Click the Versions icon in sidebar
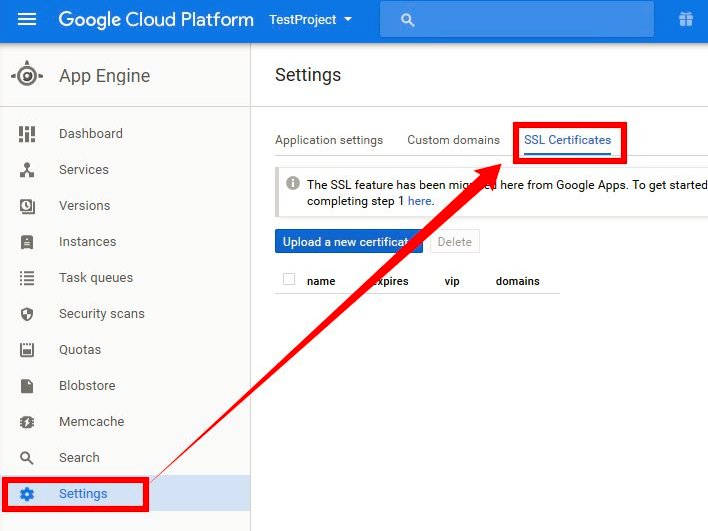This screenshot has width=708, height=531. (27, 206)
